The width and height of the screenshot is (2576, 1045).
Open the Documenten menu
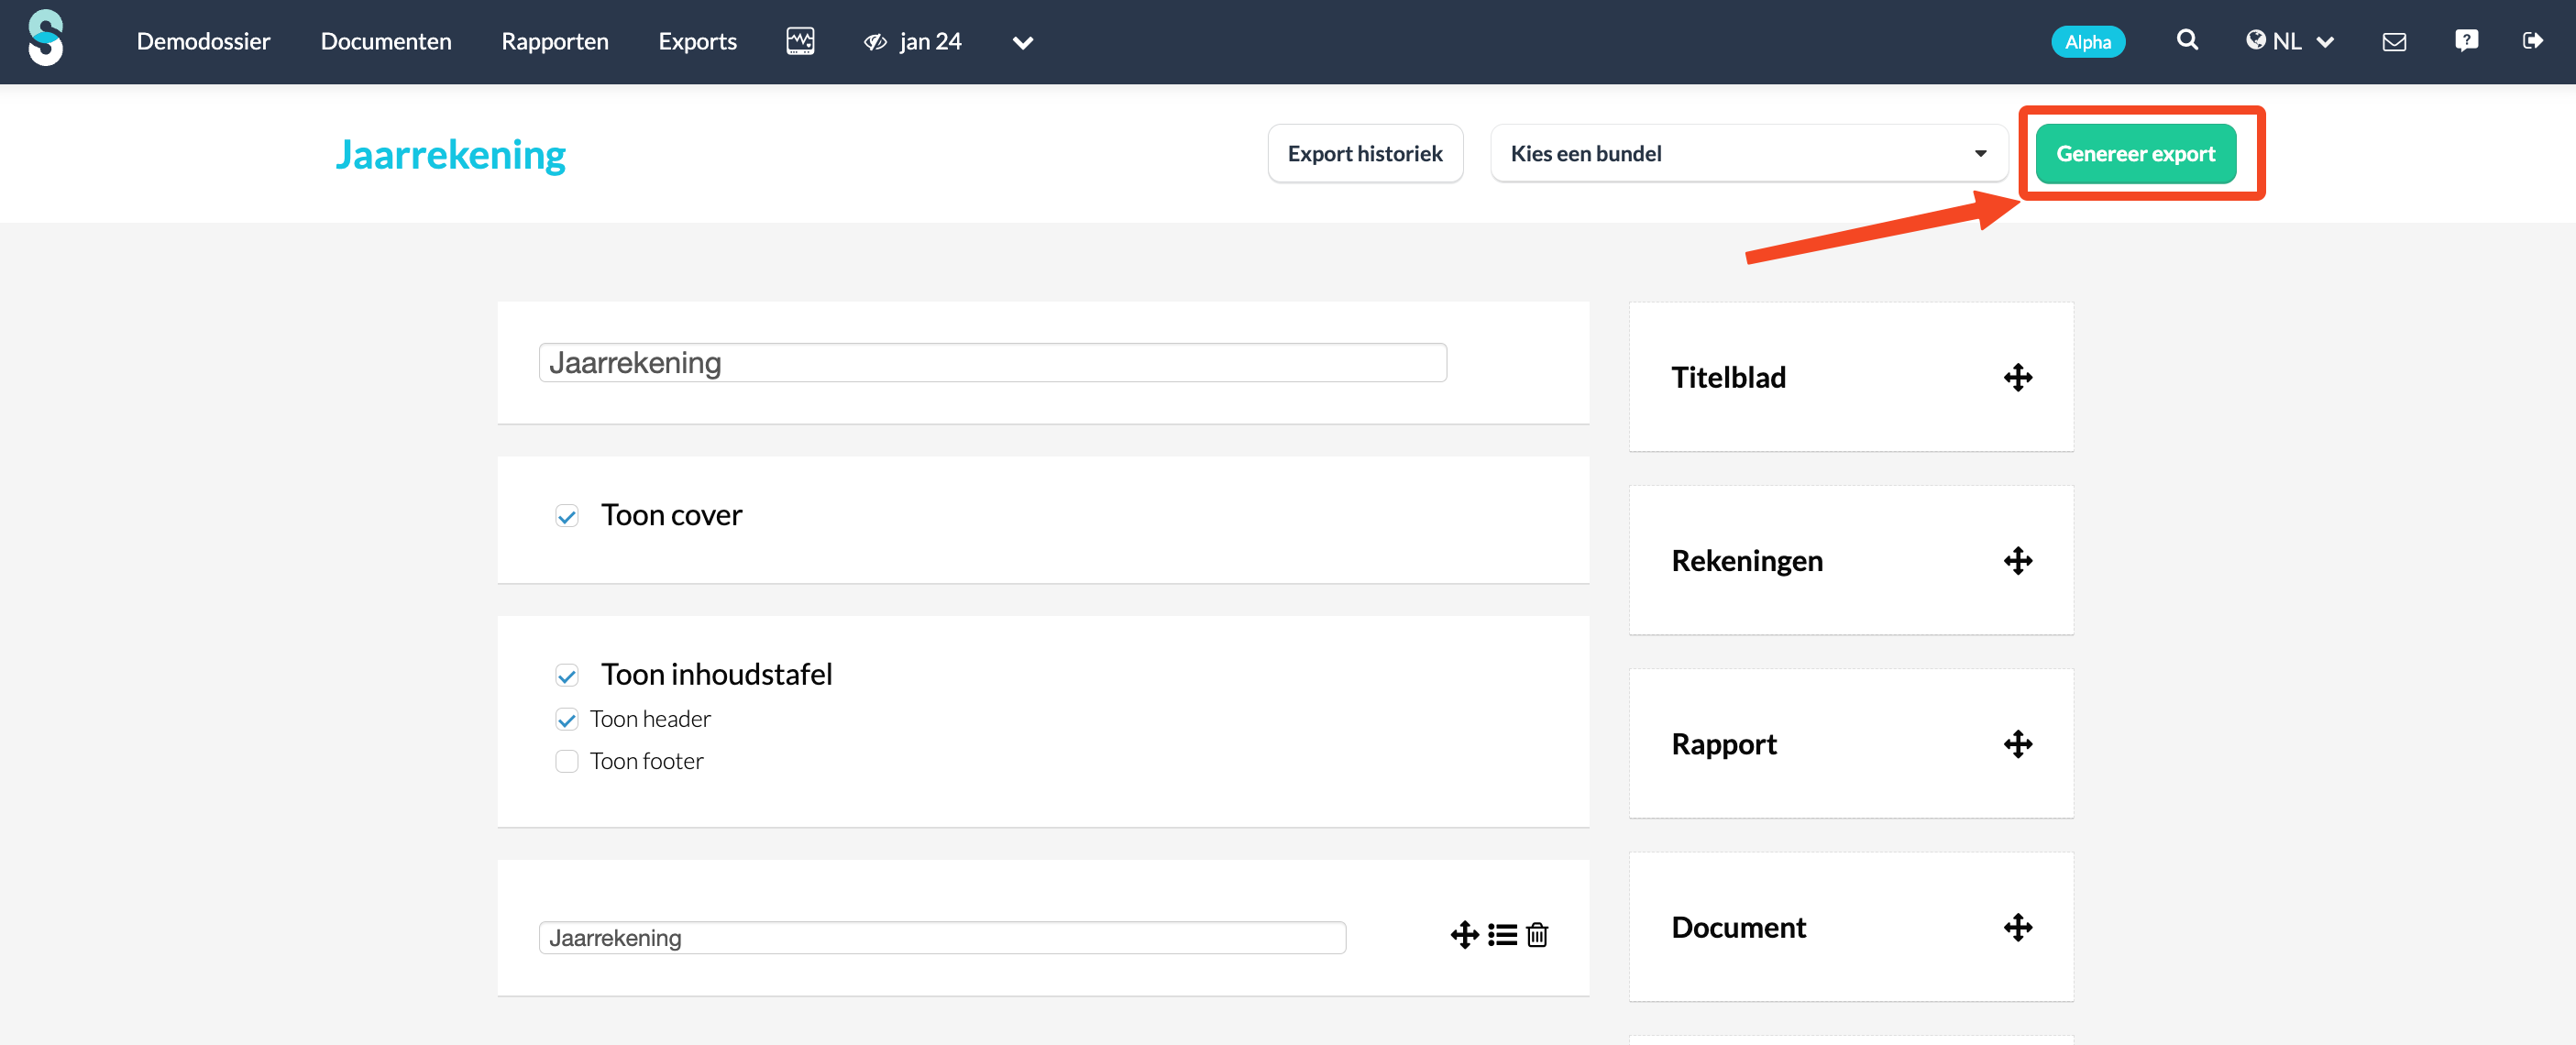(386, 41)
